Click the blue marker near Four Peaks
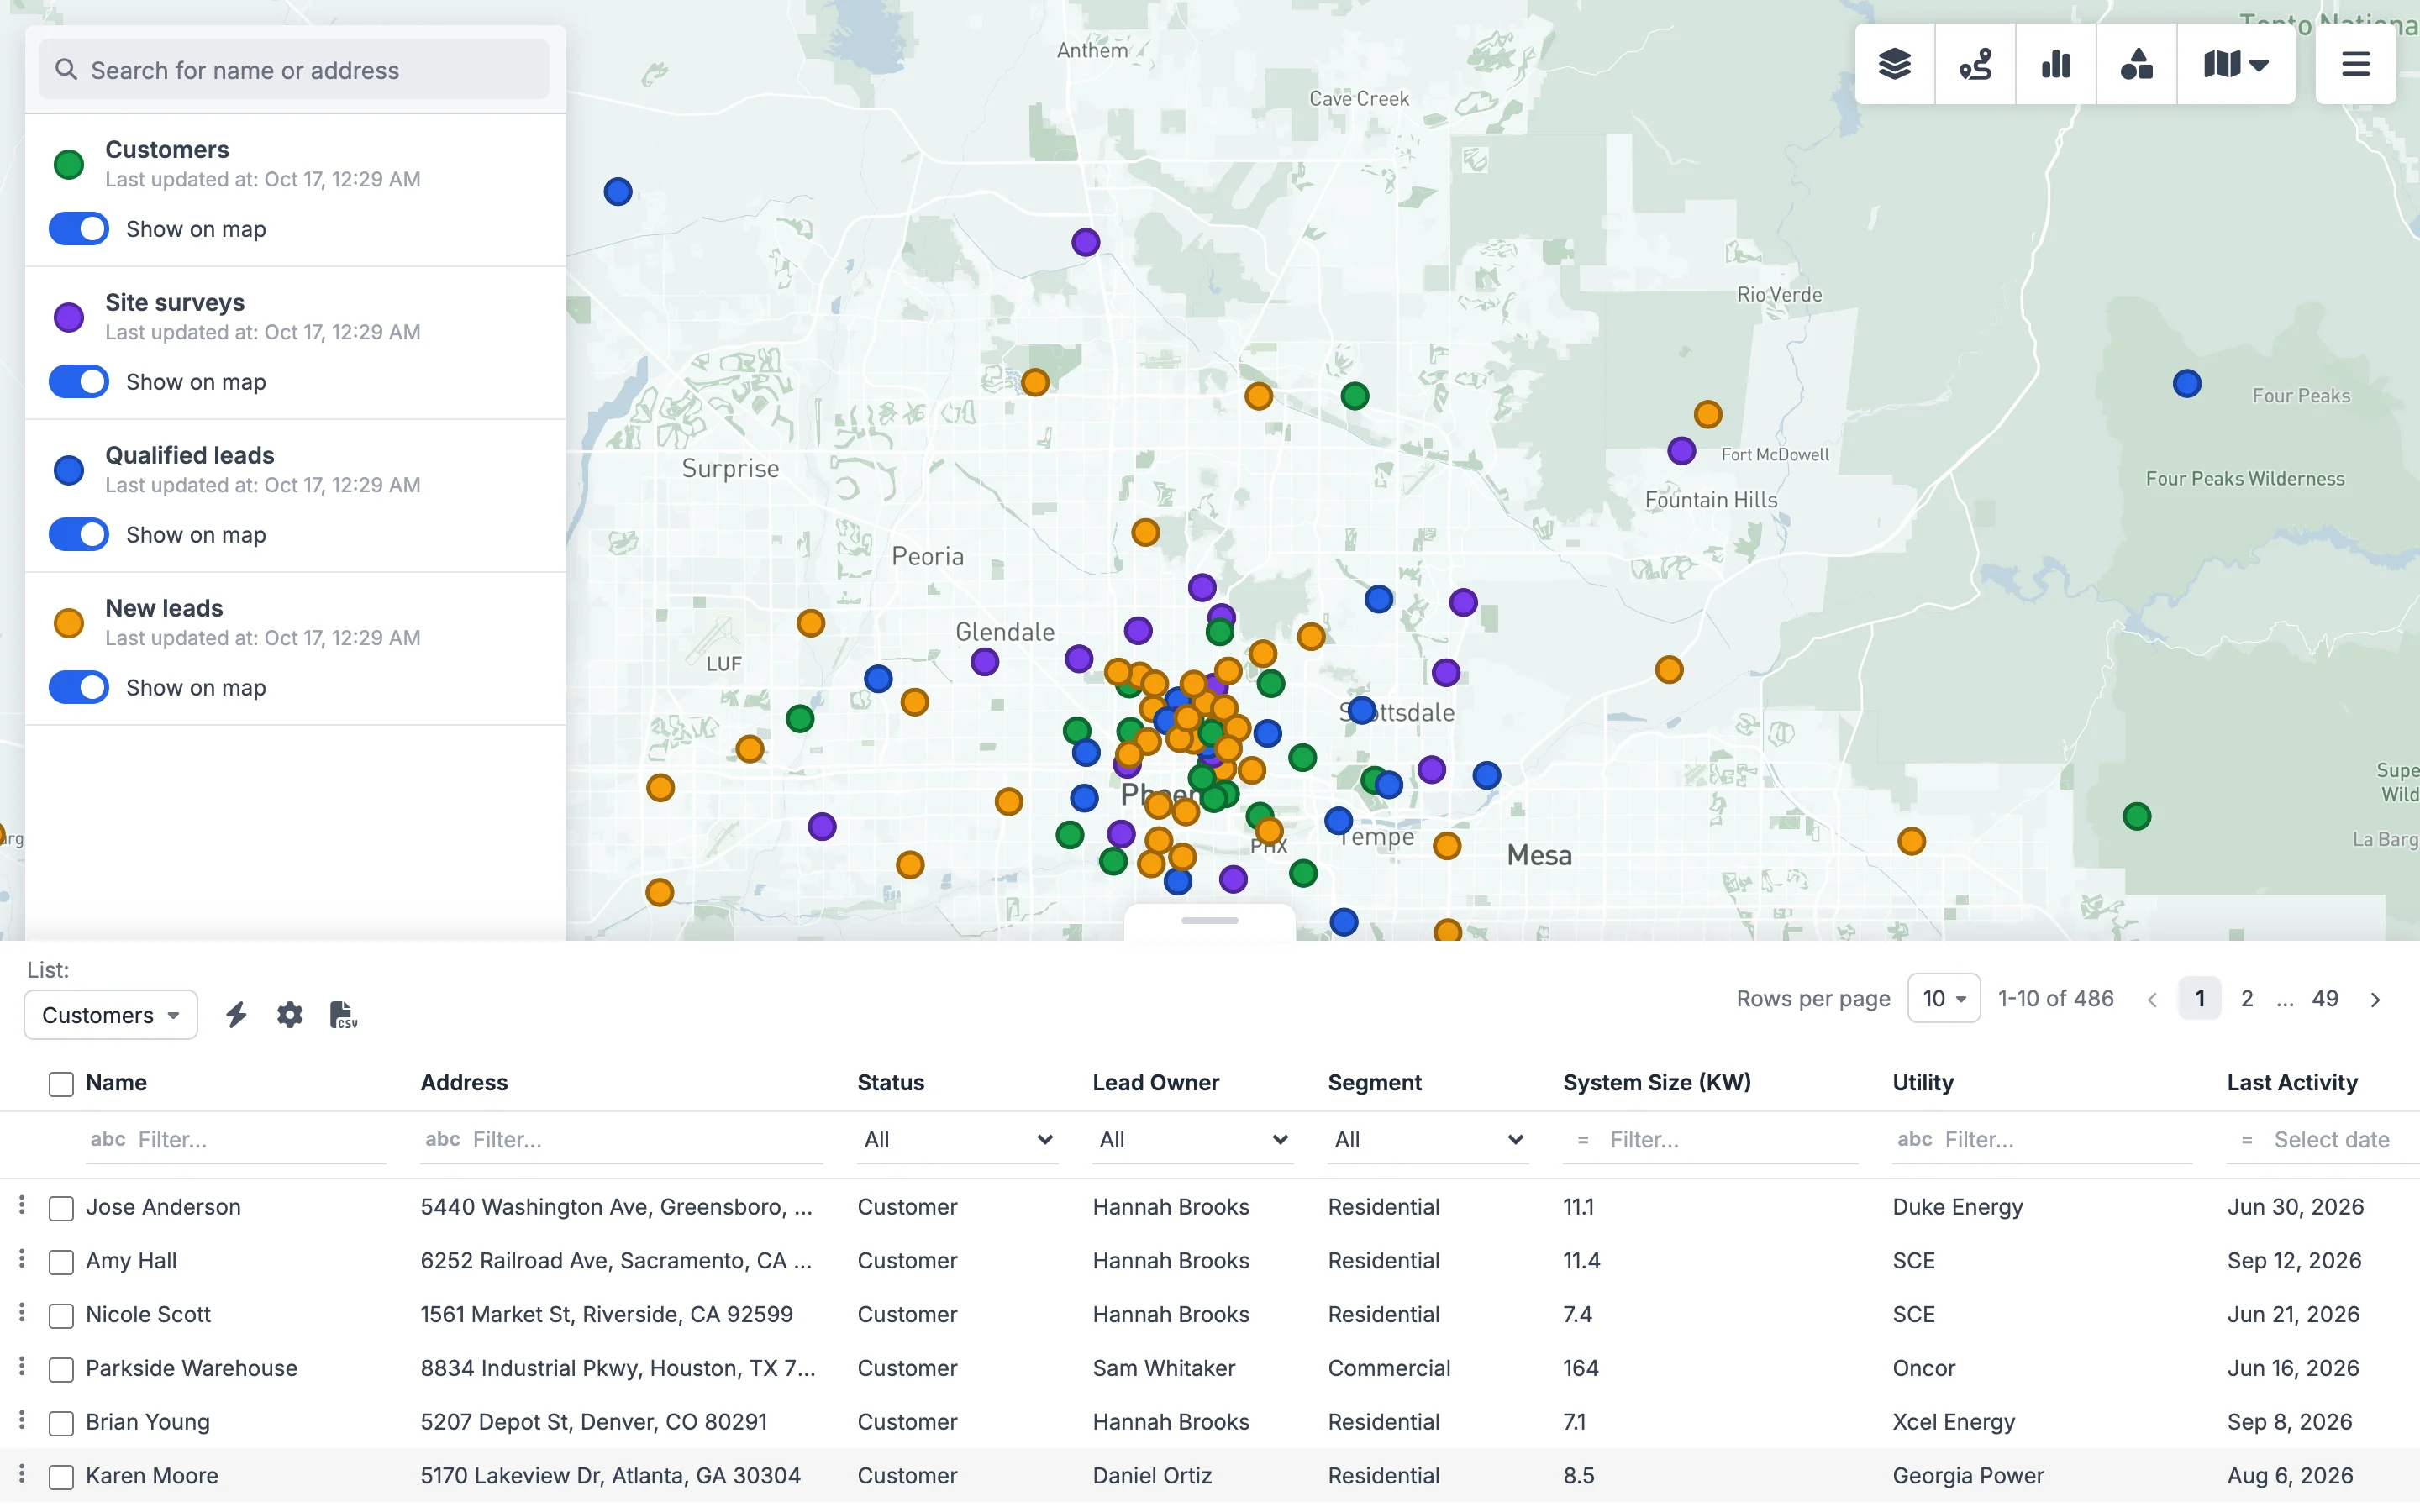Viewport: 2420px width, 1512px height. (x=2186, y=384)
